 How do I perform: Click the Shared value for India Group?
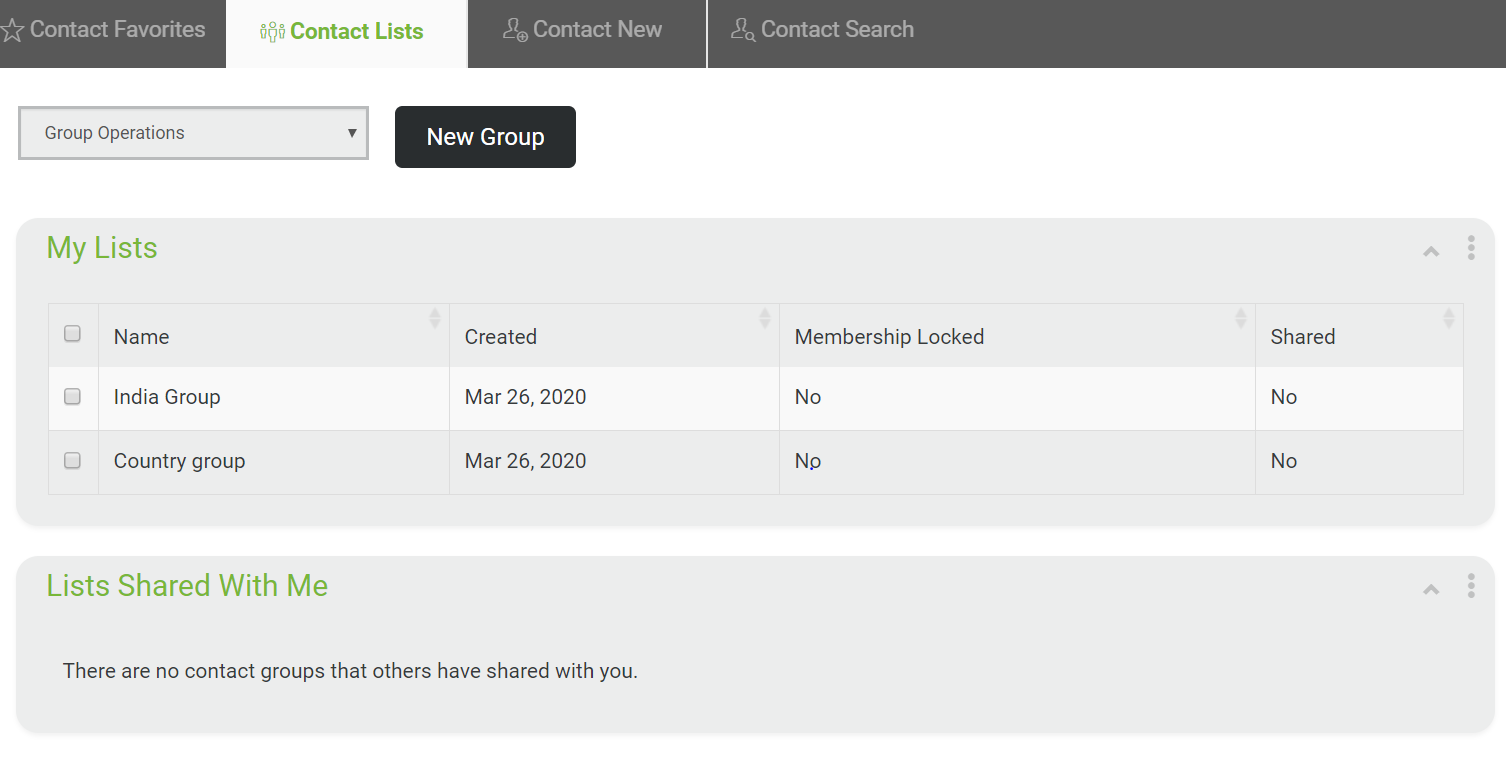[1284, 397]
